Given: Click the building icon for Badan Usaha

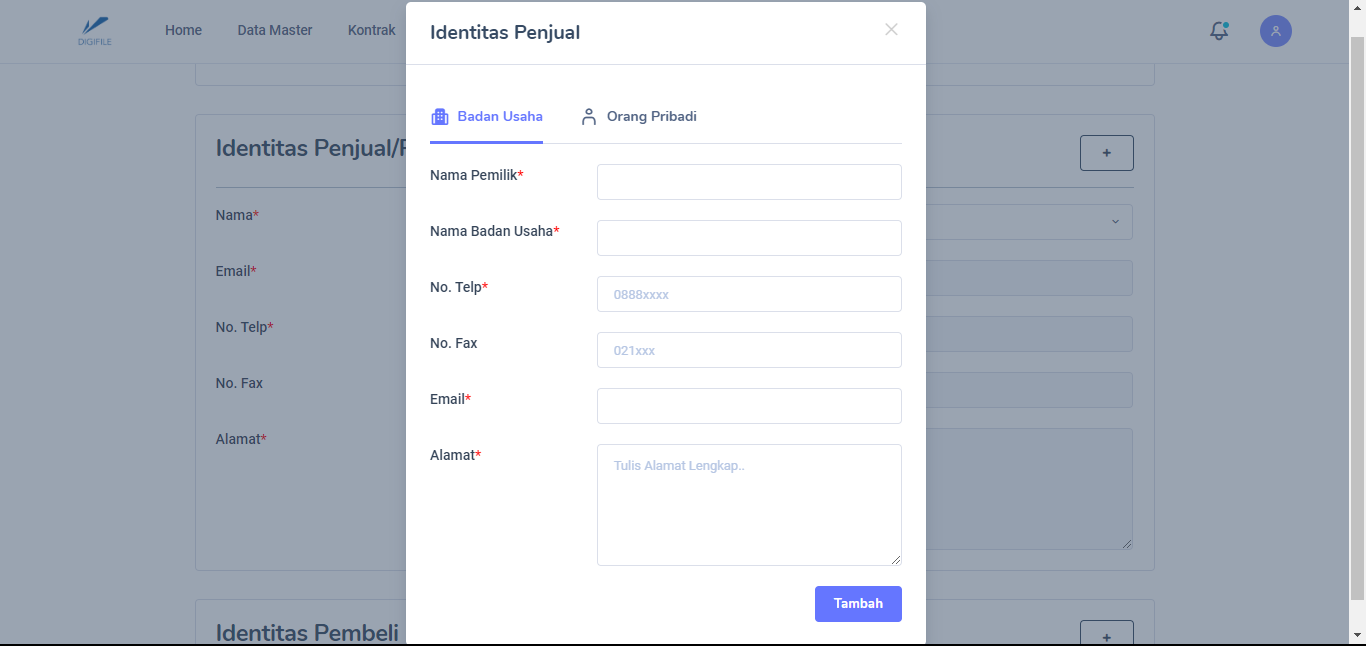Looking at the screenshot, I should tap(440, 117).
